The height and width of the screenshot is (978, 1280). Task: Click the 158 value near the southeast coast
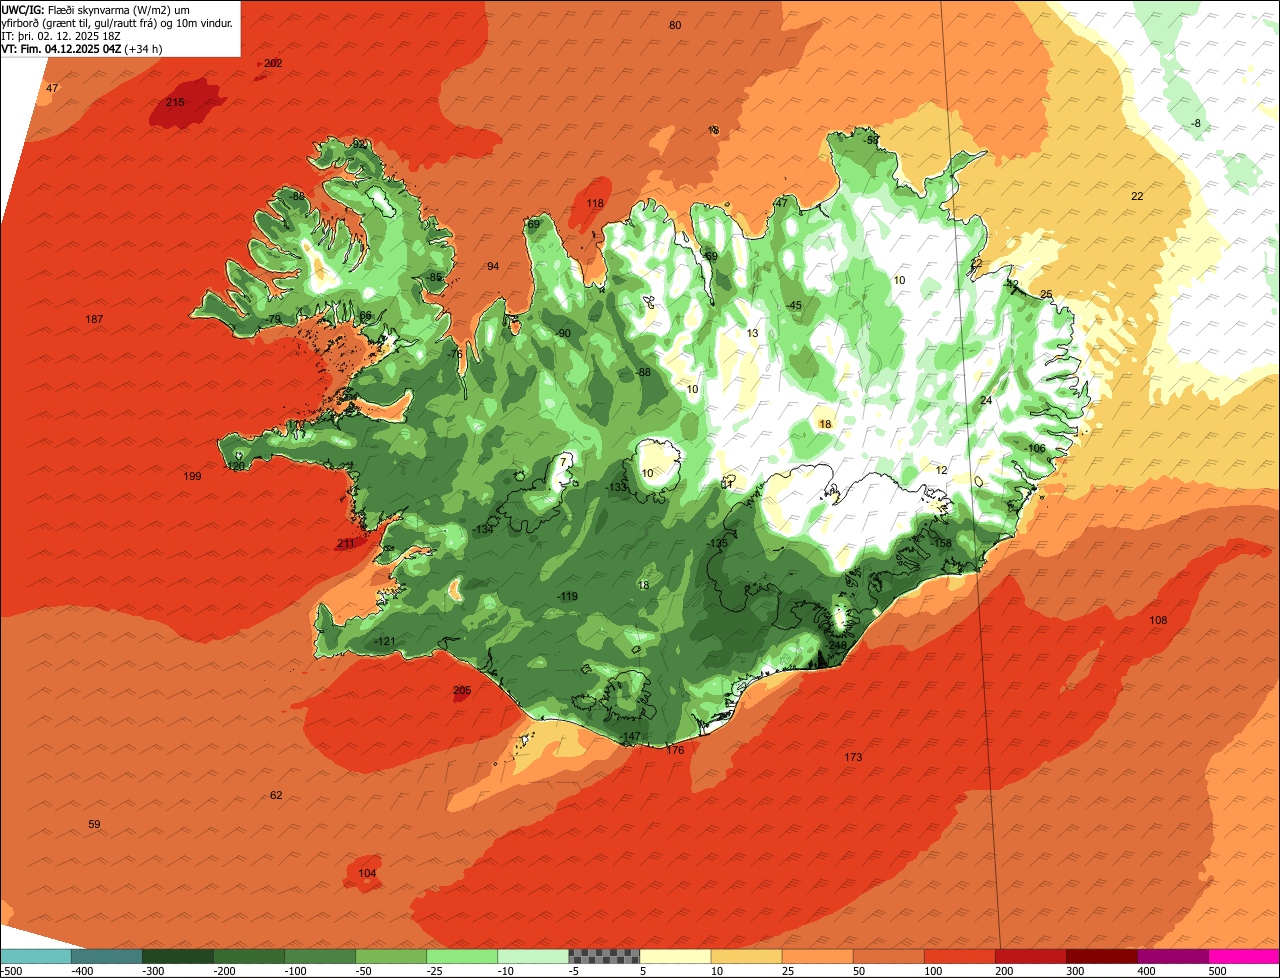(x=943, y=543)
